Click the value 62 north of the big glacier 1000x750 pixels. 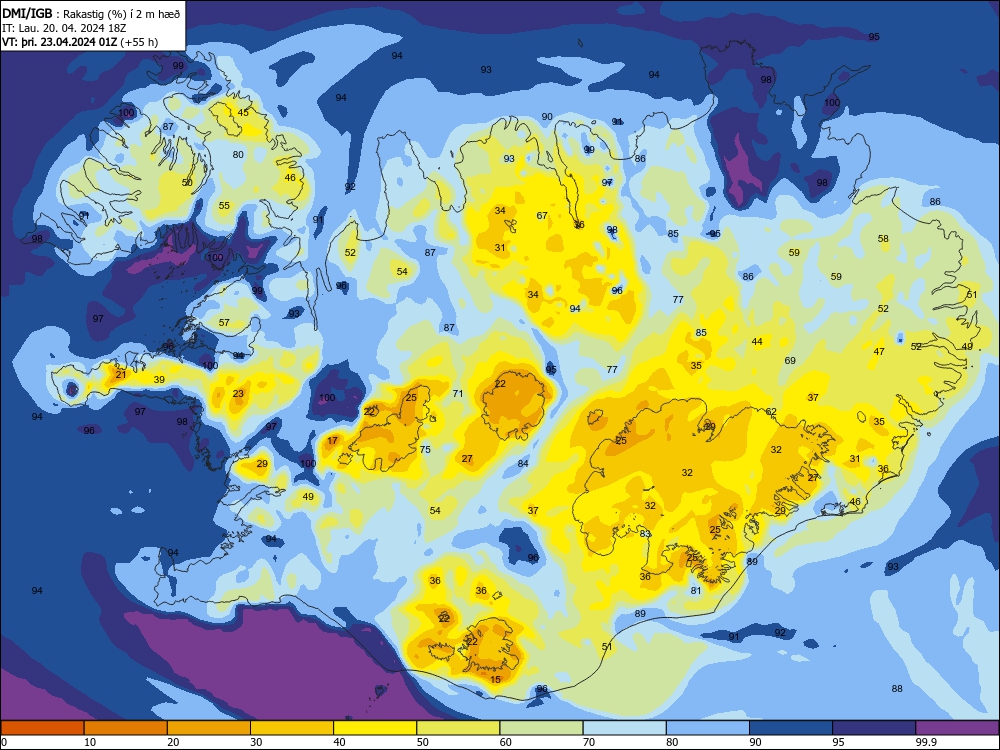(771, 411)
